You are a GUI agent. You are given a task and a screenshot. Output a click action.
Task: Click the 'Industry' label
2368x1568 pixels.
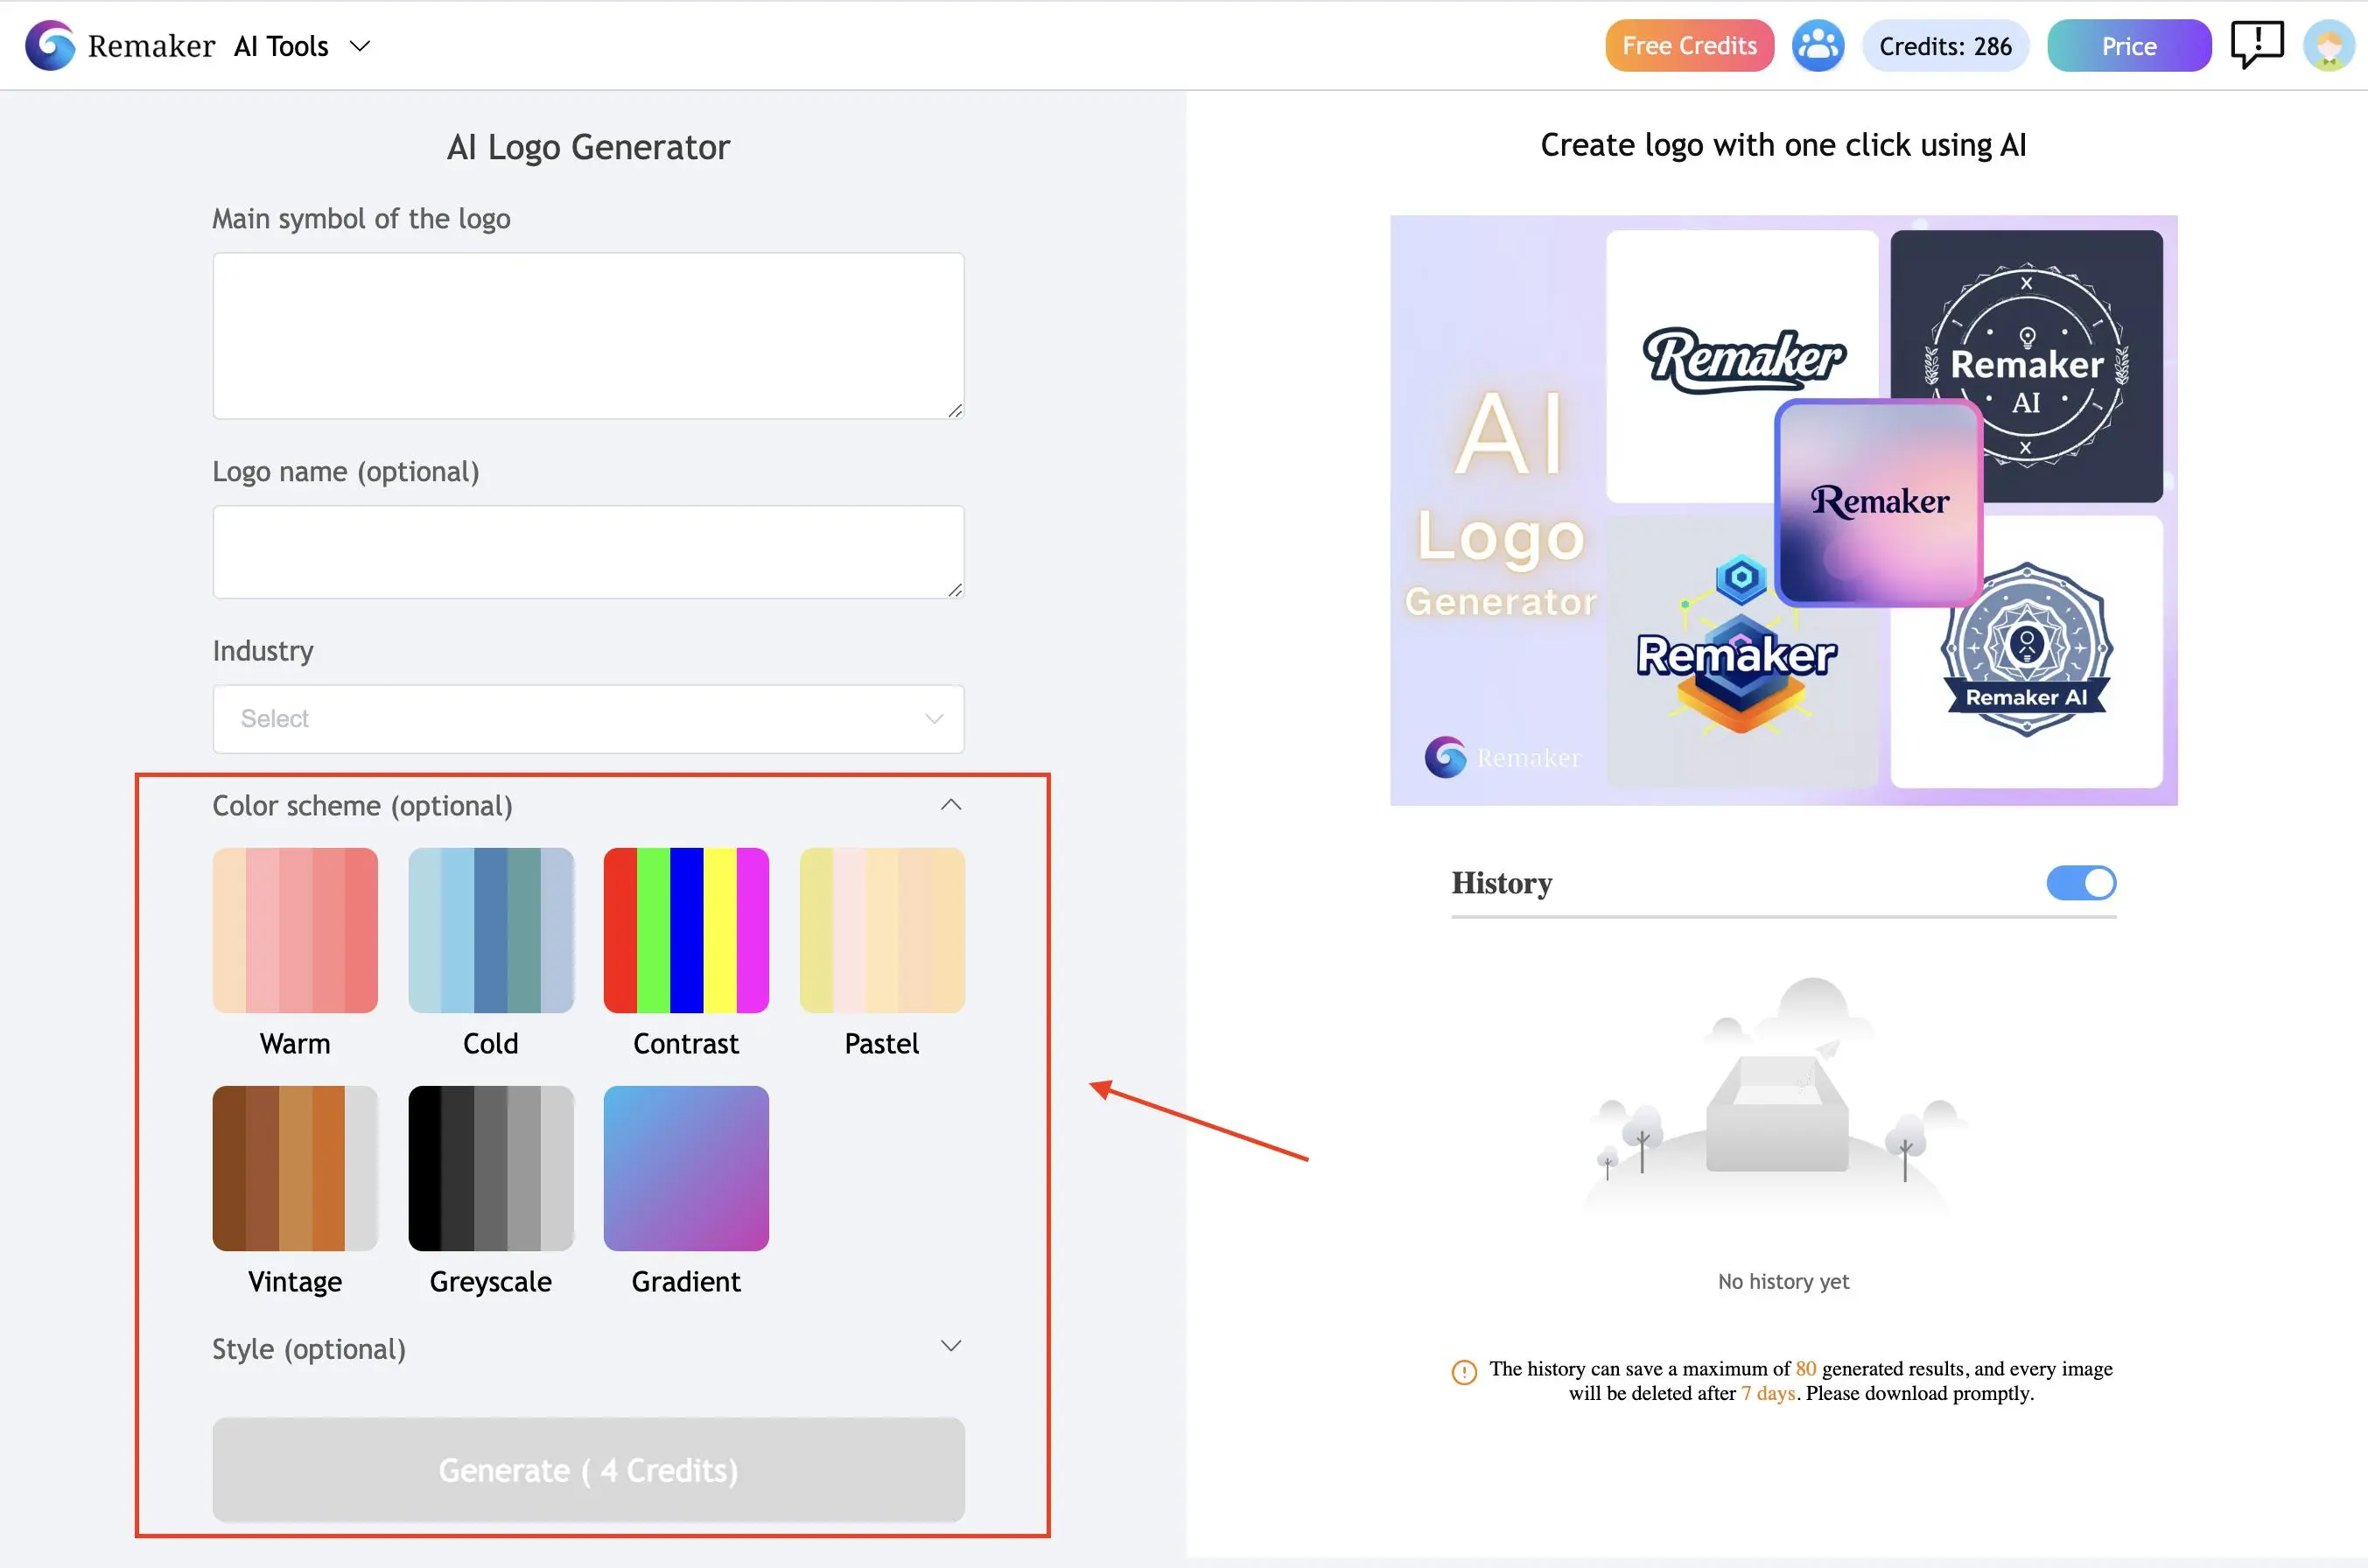[263, 651]
